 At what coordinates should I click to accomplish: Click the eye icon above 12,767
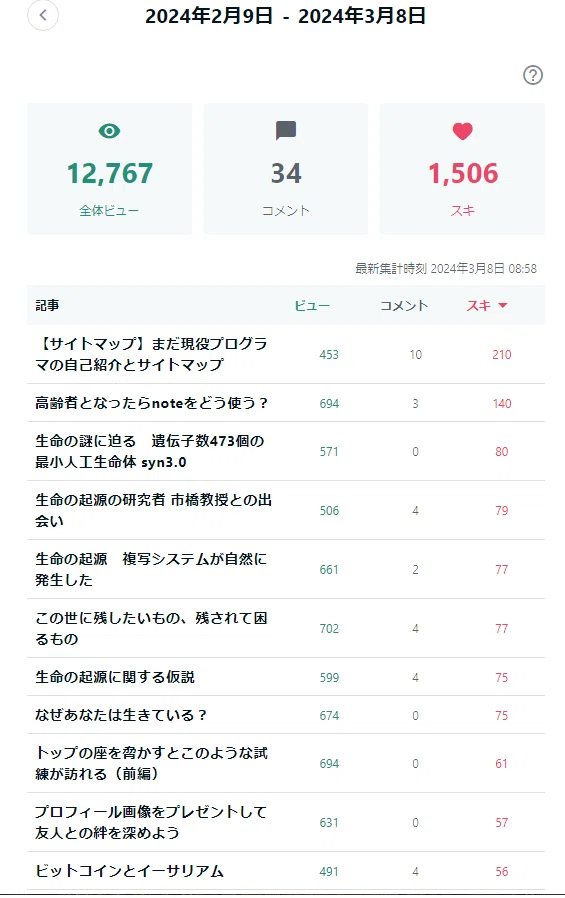[109, 131]
